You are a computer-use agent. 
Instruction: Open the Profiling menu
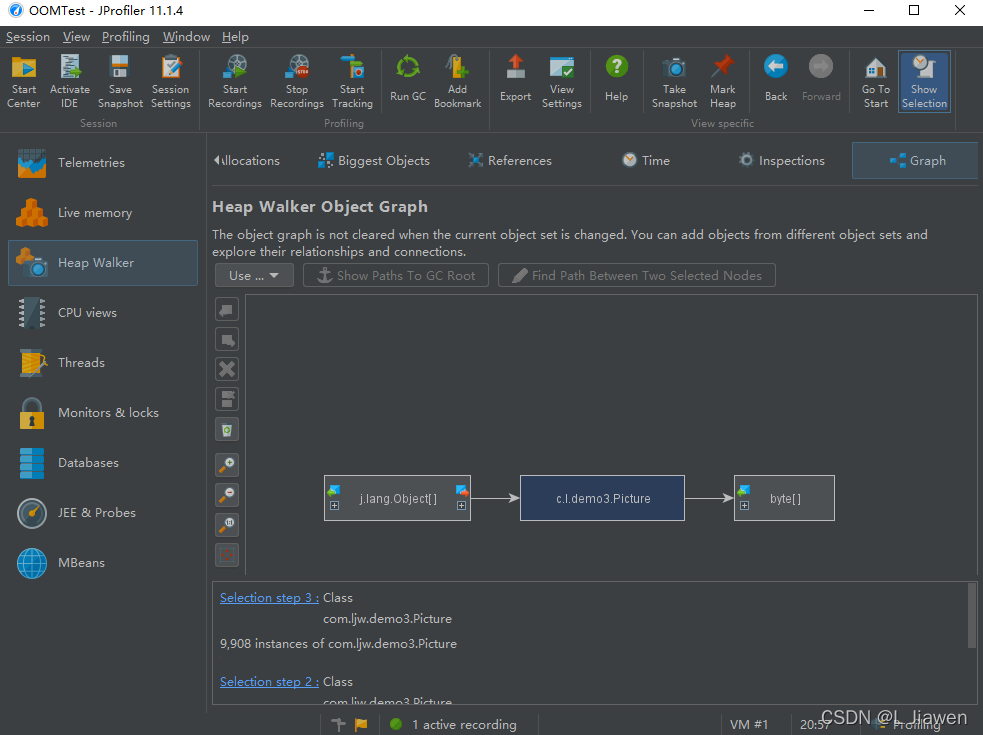pyautogui.click(x=125, y=37)
